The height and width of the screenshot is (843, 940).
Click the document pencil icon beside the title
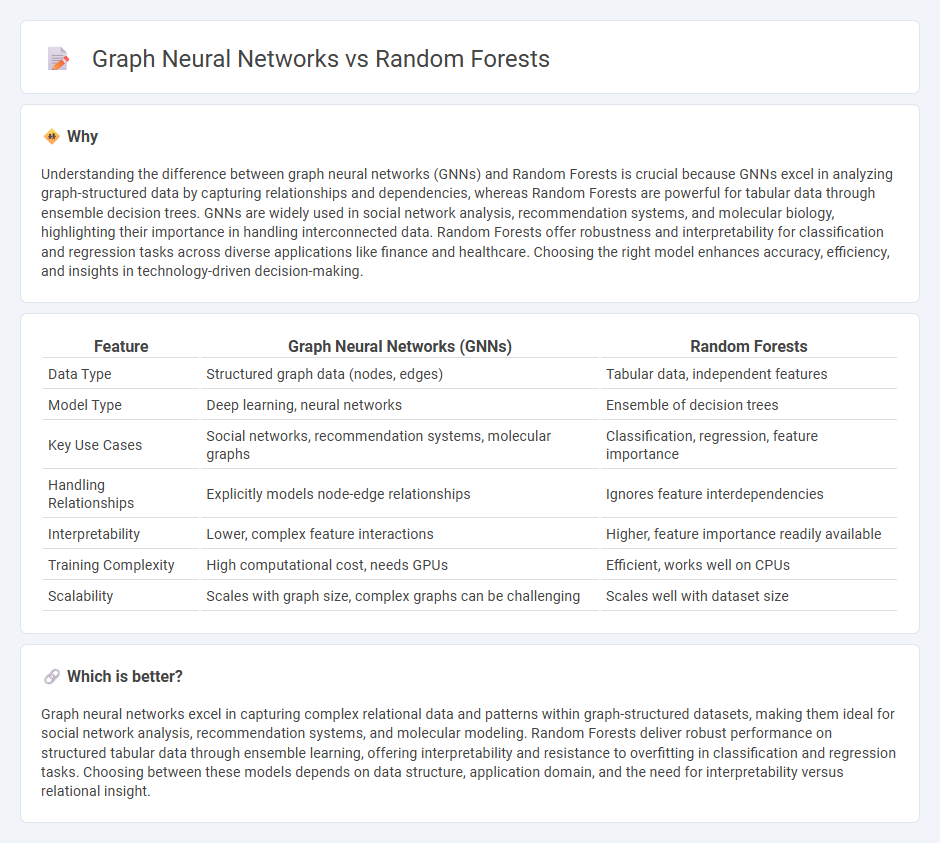point(58,59)
